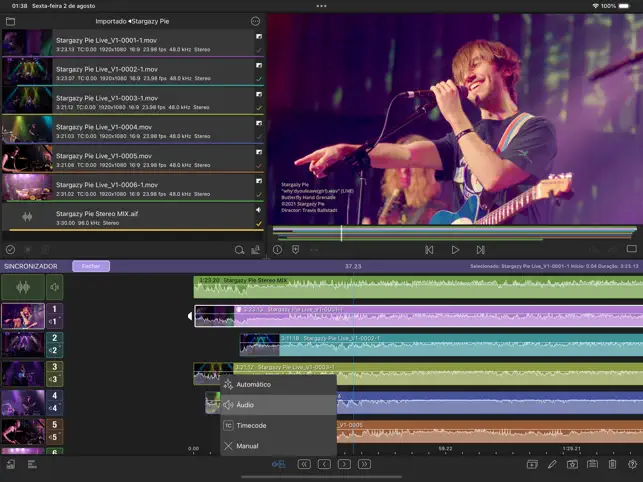643x482 pixels.
Task: Jump to next frame in viewer
Action: click(x=480, y=250)
